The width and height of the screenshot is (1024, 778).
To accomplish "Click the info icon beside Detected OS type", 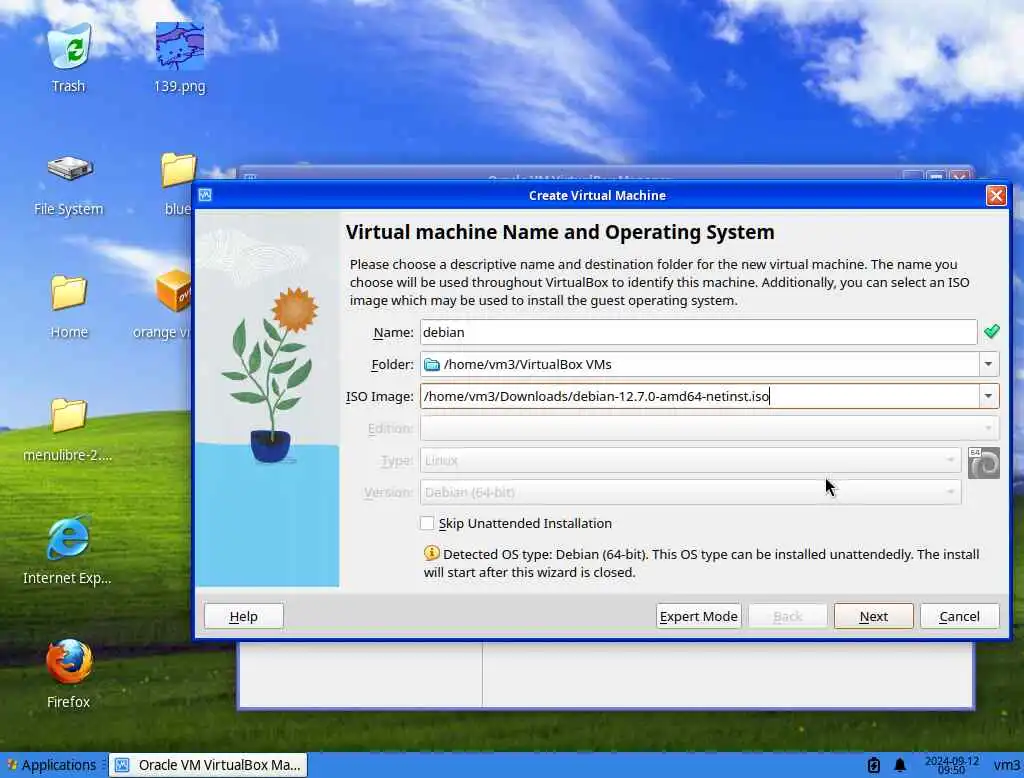I will (431, 553).
